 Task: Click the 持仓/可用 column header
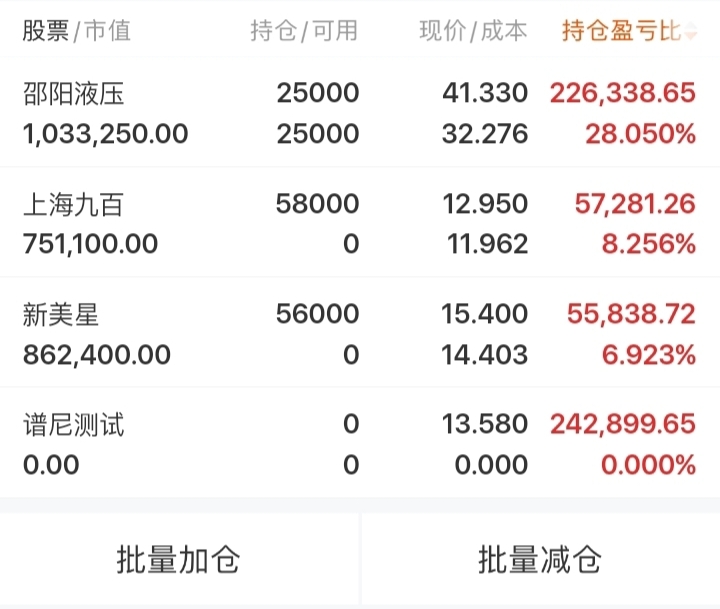(x=304, y=31)
